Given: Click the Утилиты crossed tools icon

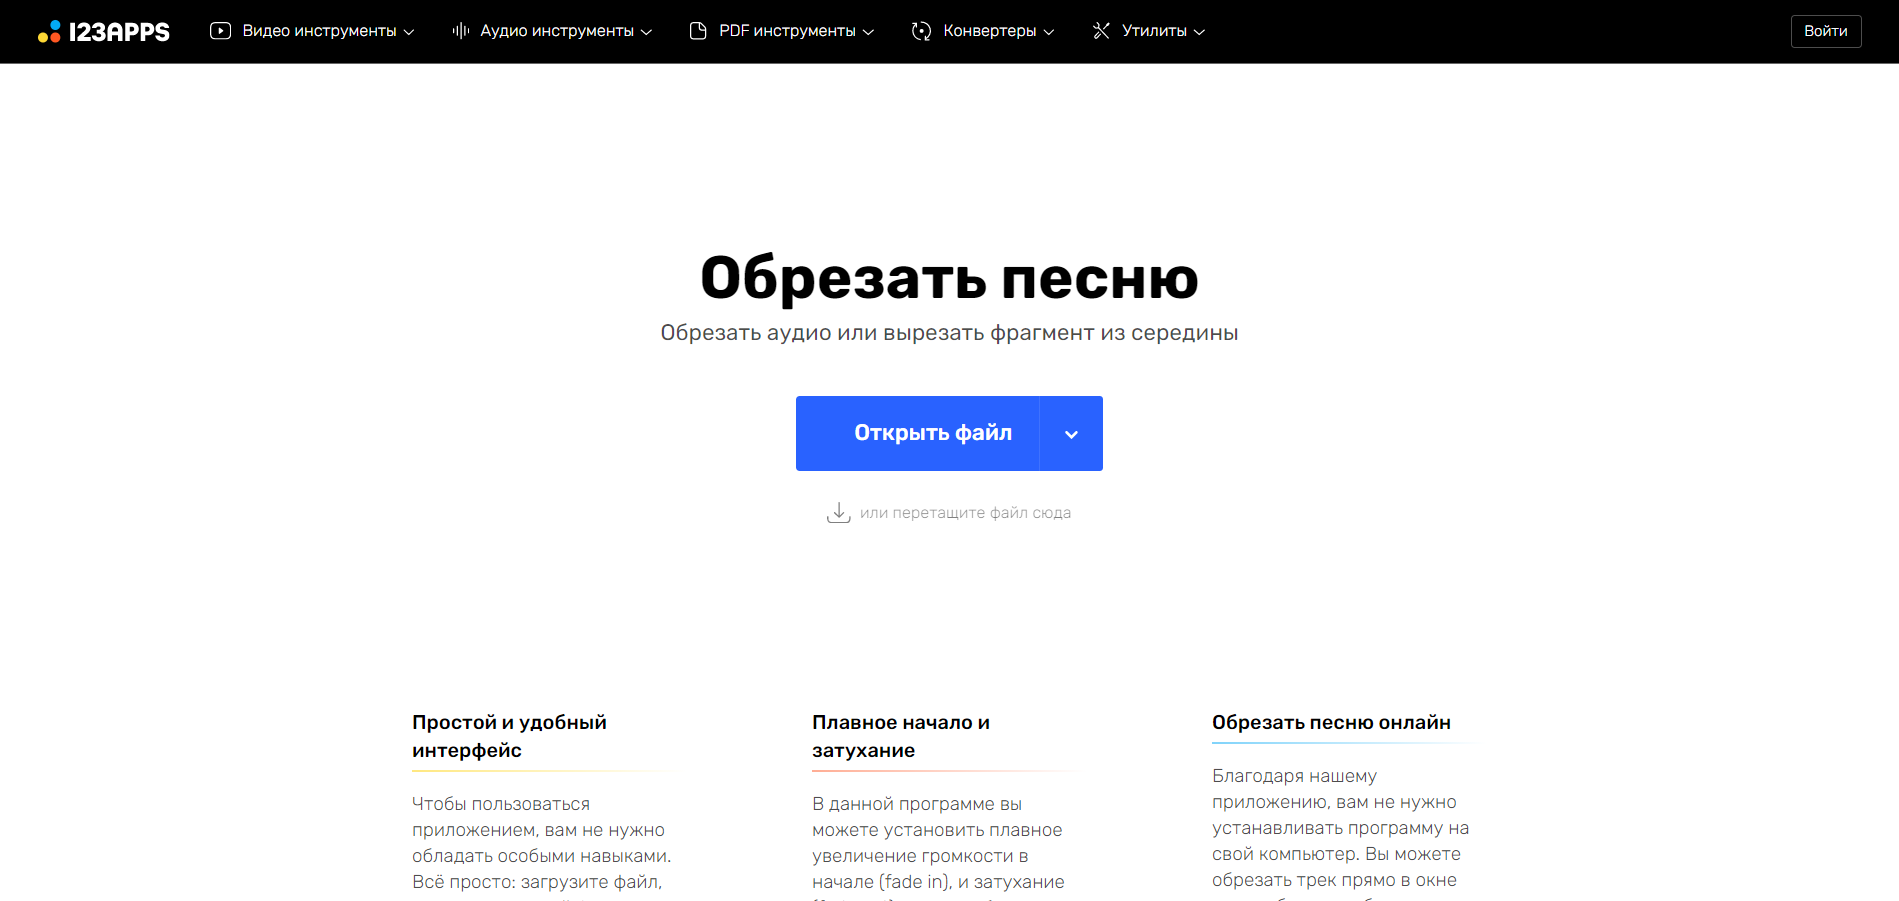Looking at the screenshot, I should (1101, 31).
